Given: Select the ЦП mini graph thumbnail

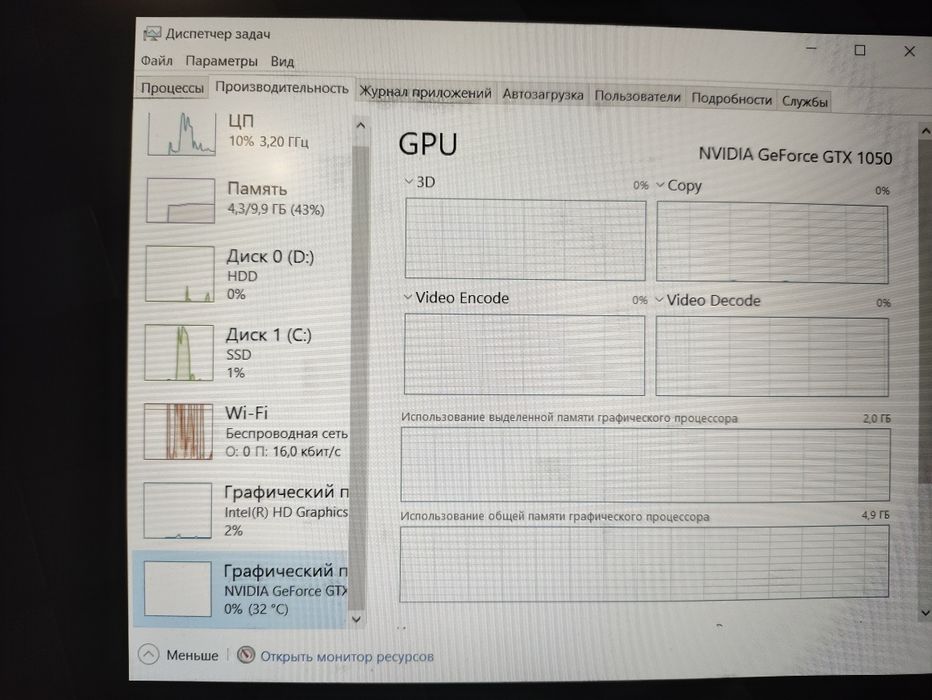Looking at the screenshot, I should coord(181,134).
